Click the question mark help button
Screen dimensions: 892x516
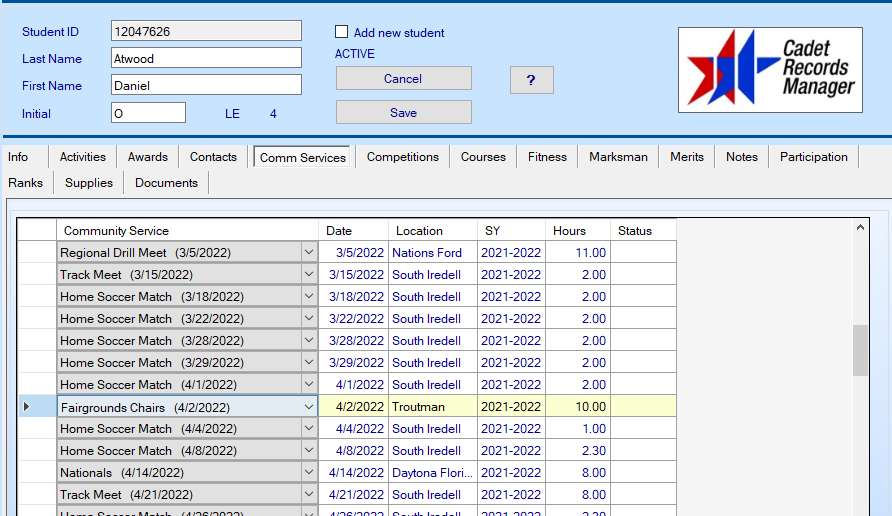[x=531, y=80]
